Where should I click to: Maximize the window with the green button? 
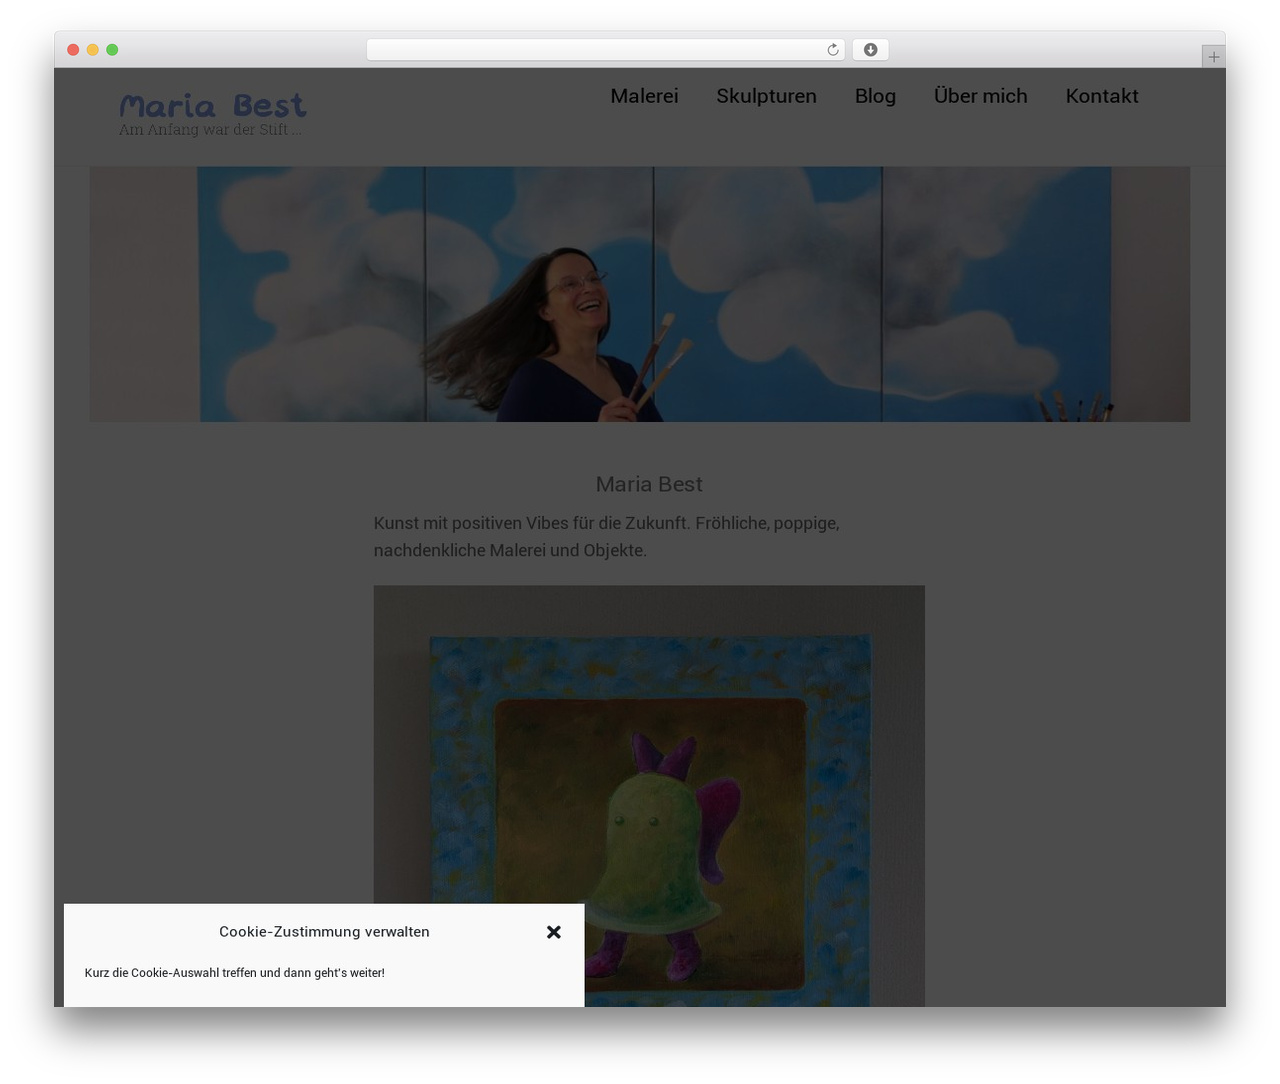[x=112, y=50]
